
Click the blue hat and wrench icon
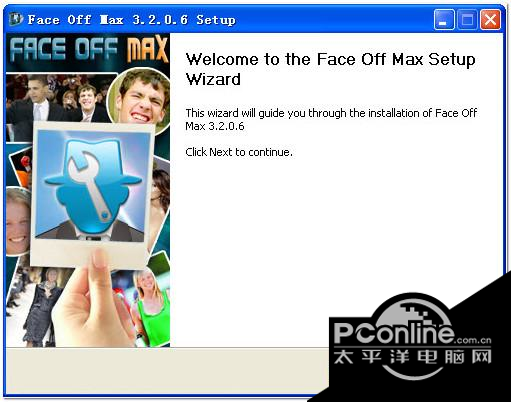pyautogui.click(x=93, y=183)
